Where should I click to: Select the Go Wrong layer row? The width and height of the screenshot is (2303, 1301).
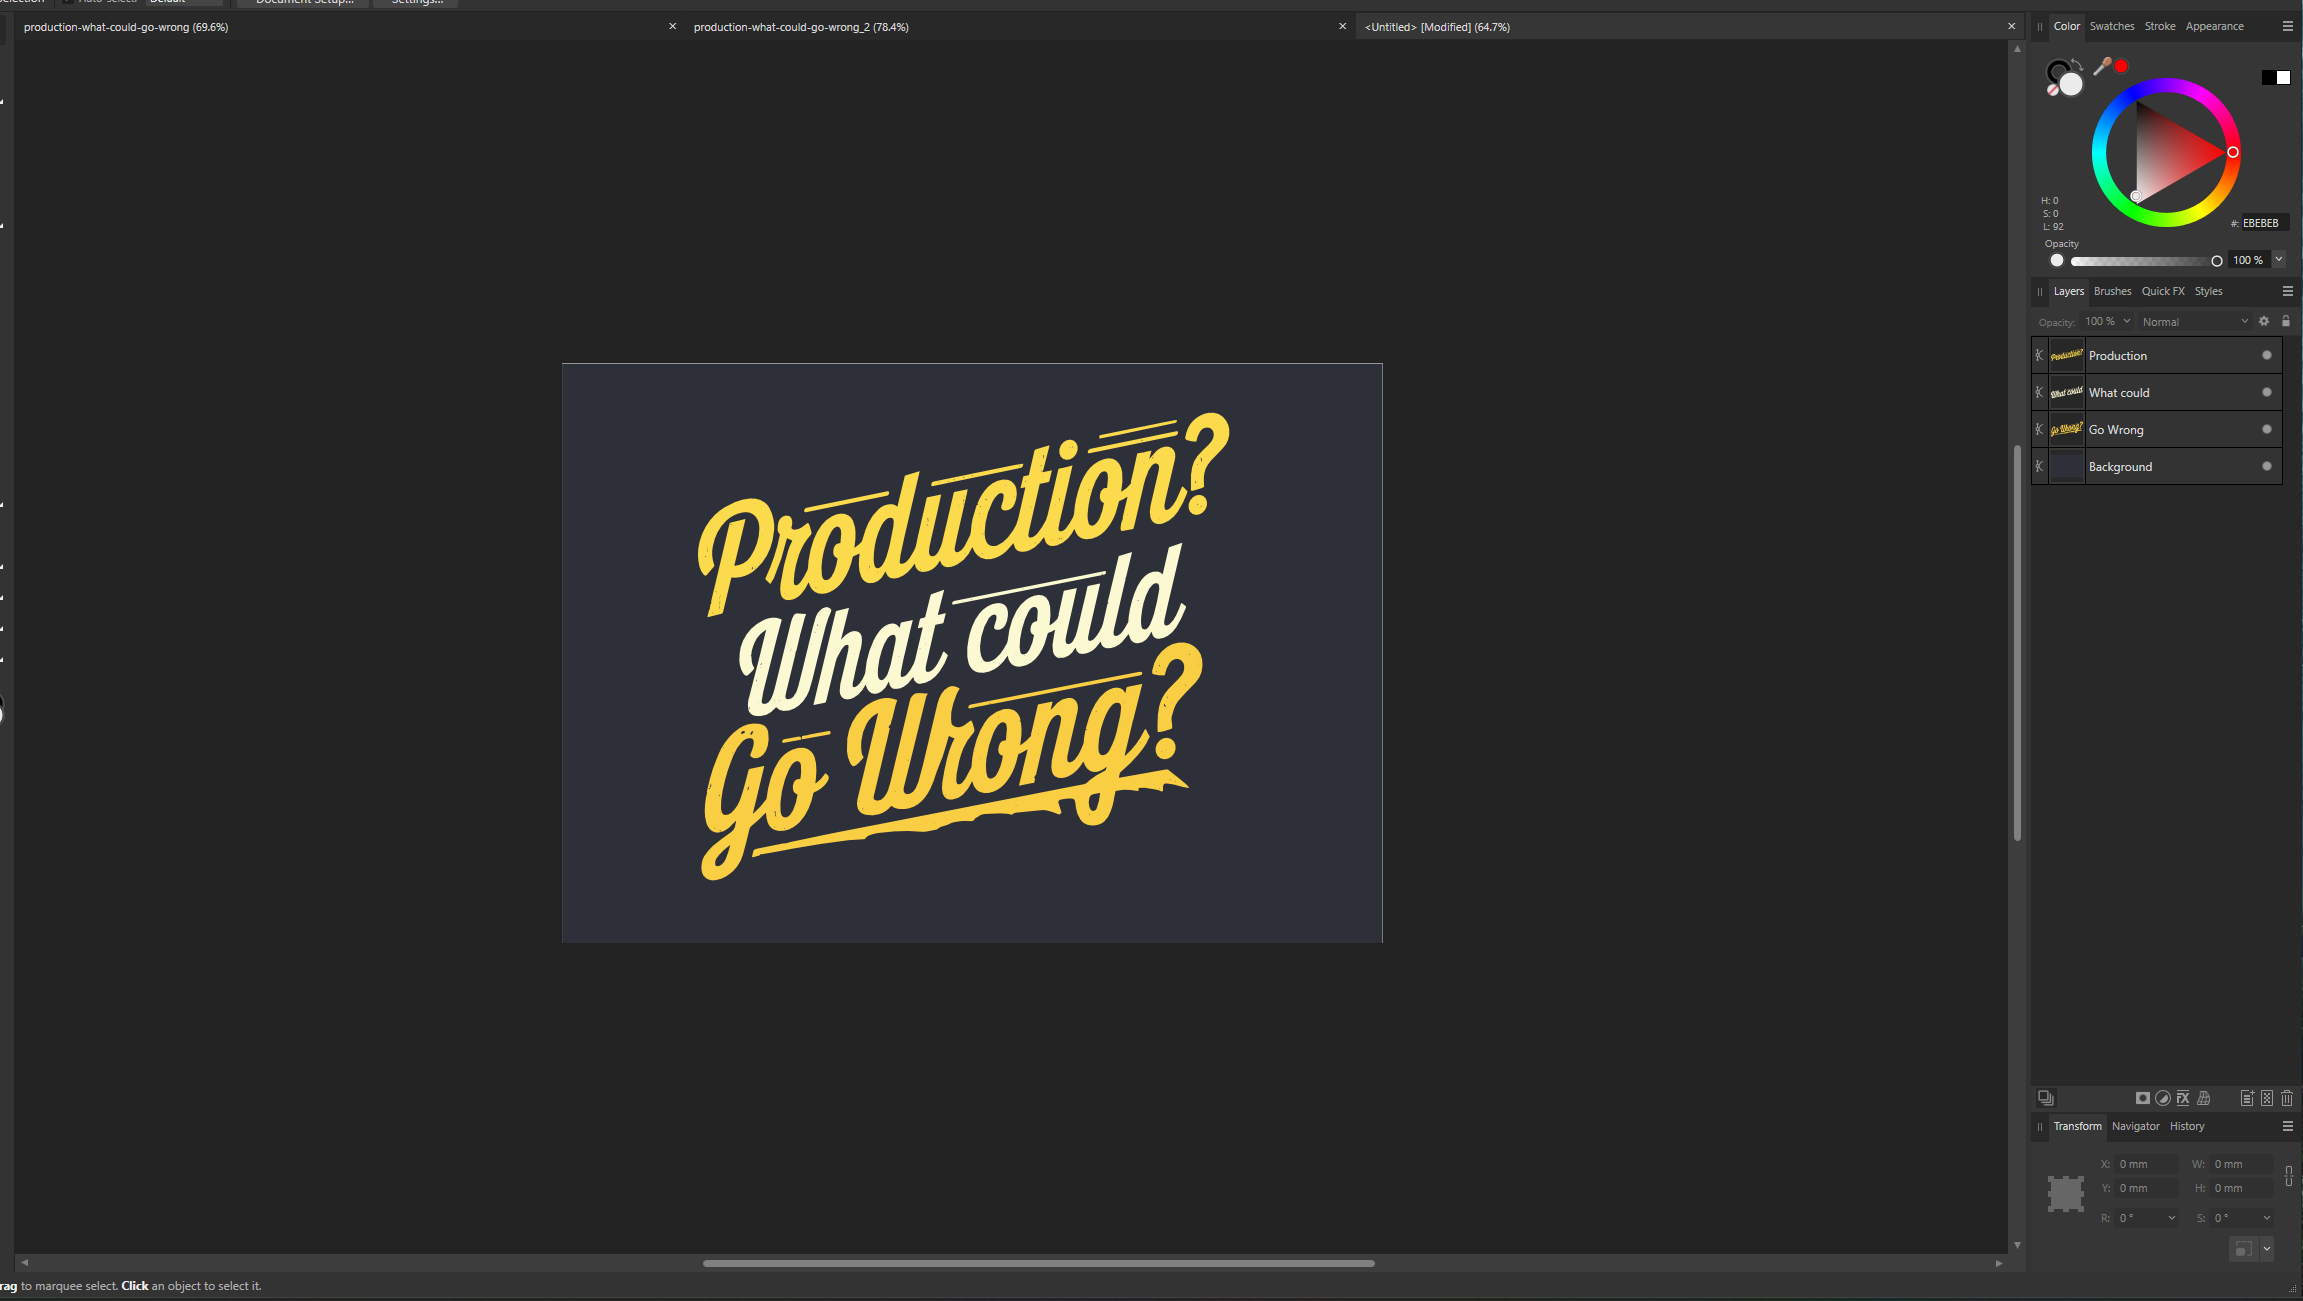pos(2157,429)
